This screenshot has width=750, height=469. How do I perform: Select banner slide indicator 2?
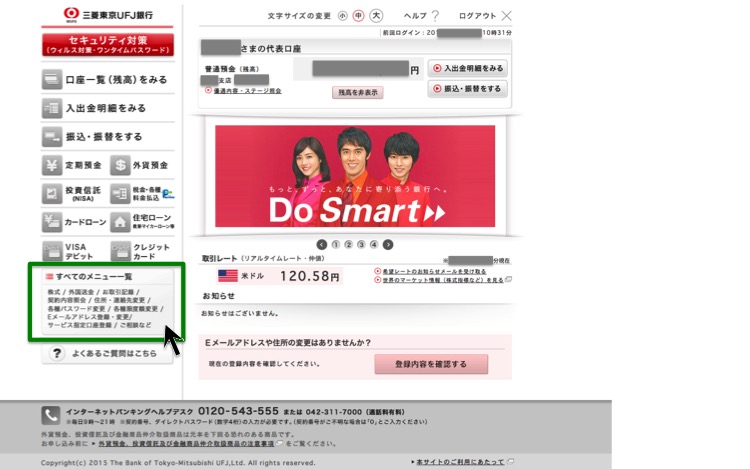tap(349, 245)
